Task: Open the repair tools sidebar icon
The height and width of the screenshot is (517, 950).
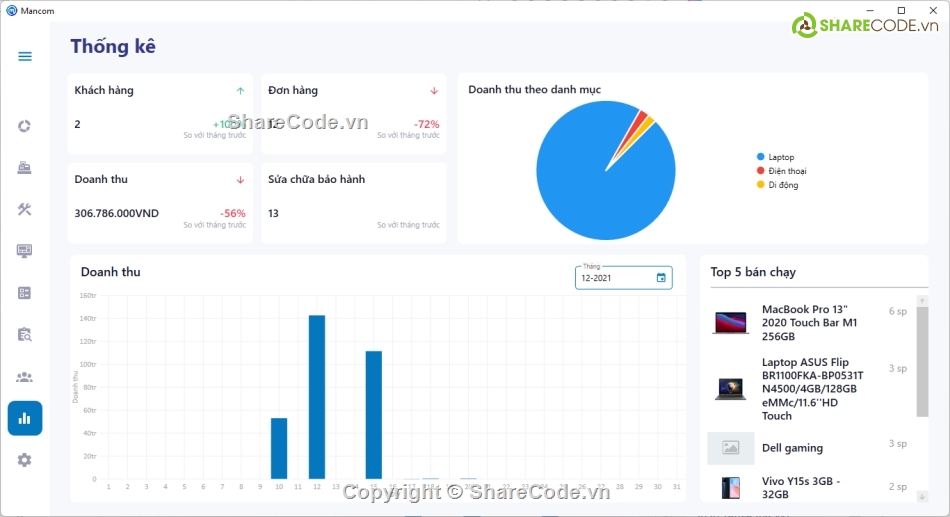Action: pos(25,209)
